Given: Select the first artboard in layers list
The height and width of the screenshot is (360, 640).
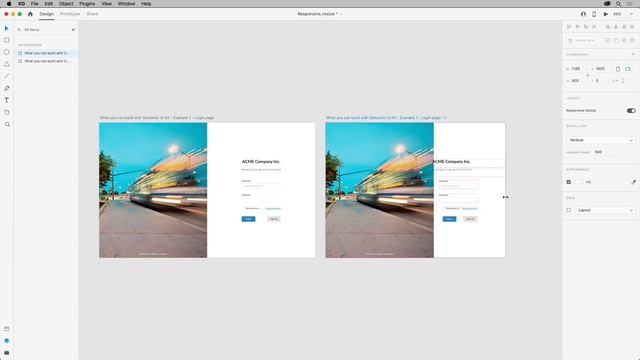Looking at the screenshot, I should (47, 53).
